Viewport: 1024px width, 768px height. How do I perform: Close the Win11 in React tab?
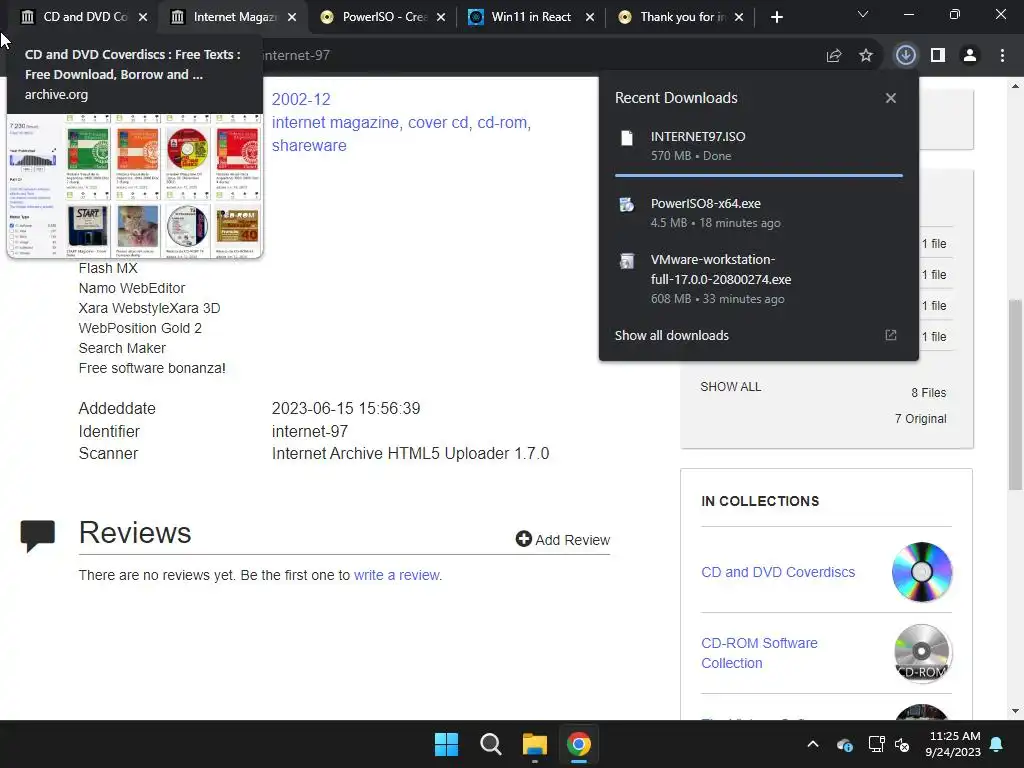click(590, 17)
